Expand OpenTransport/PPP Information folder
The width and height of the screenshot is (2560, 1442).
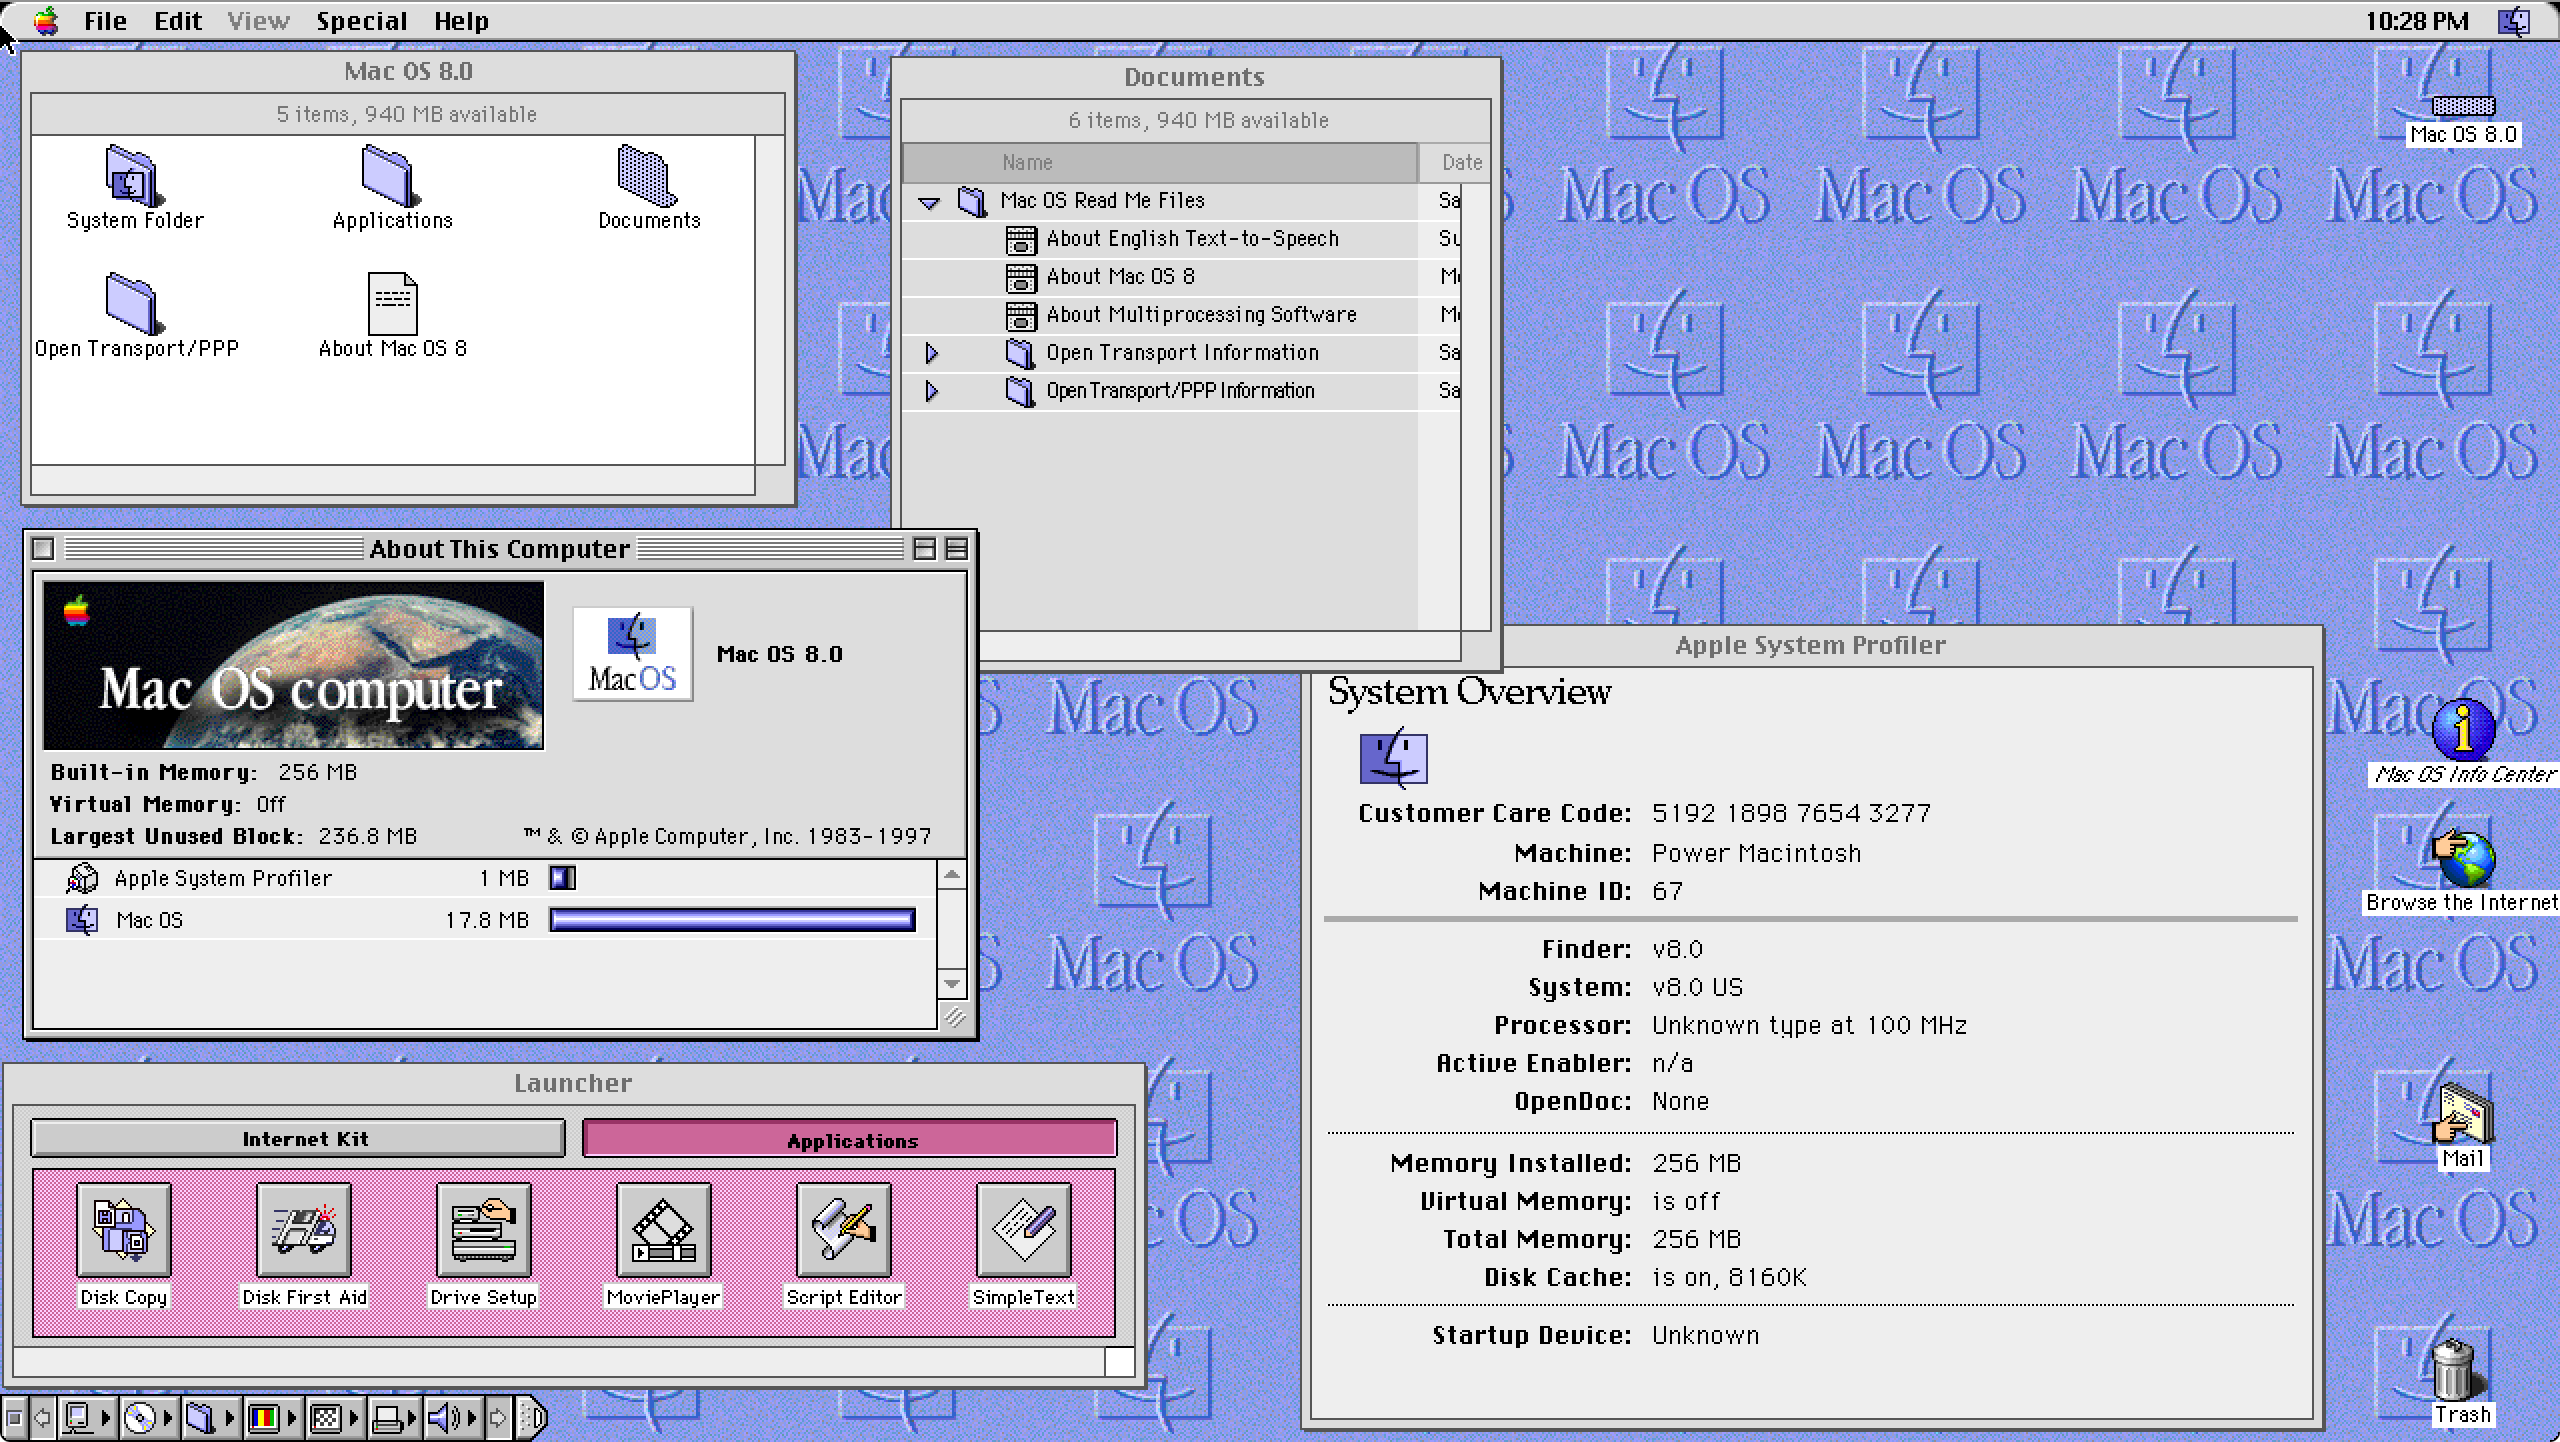(x=930, y=389)
